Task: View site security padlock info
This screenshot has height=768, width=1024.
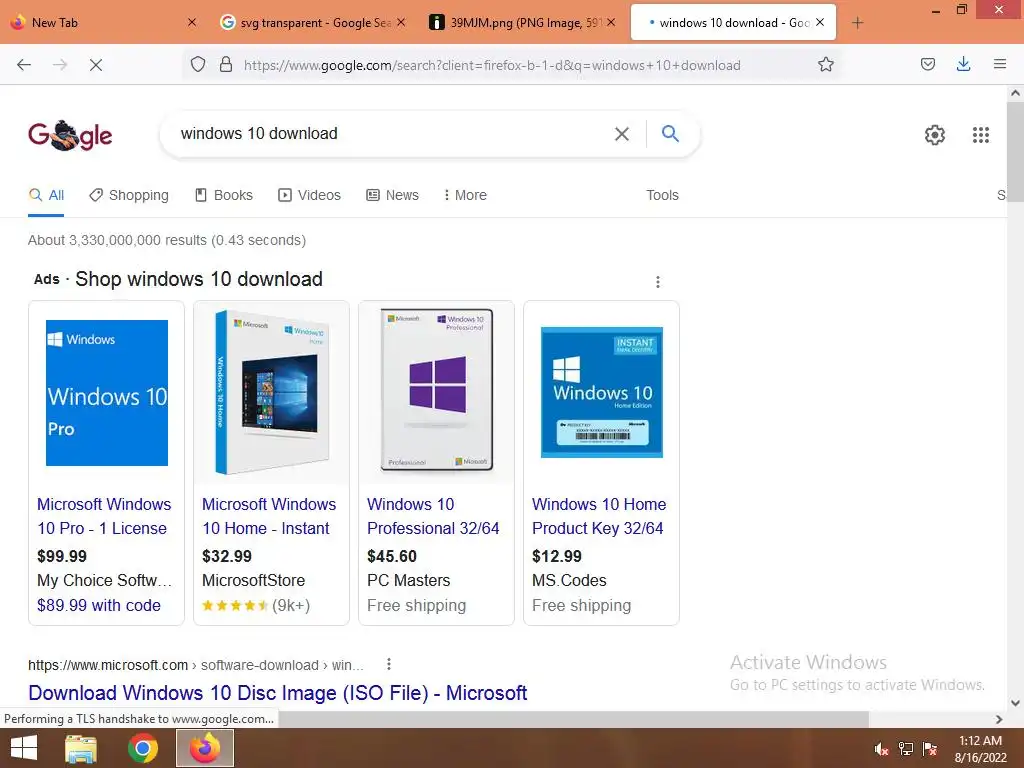Action: tap(226, 65)
